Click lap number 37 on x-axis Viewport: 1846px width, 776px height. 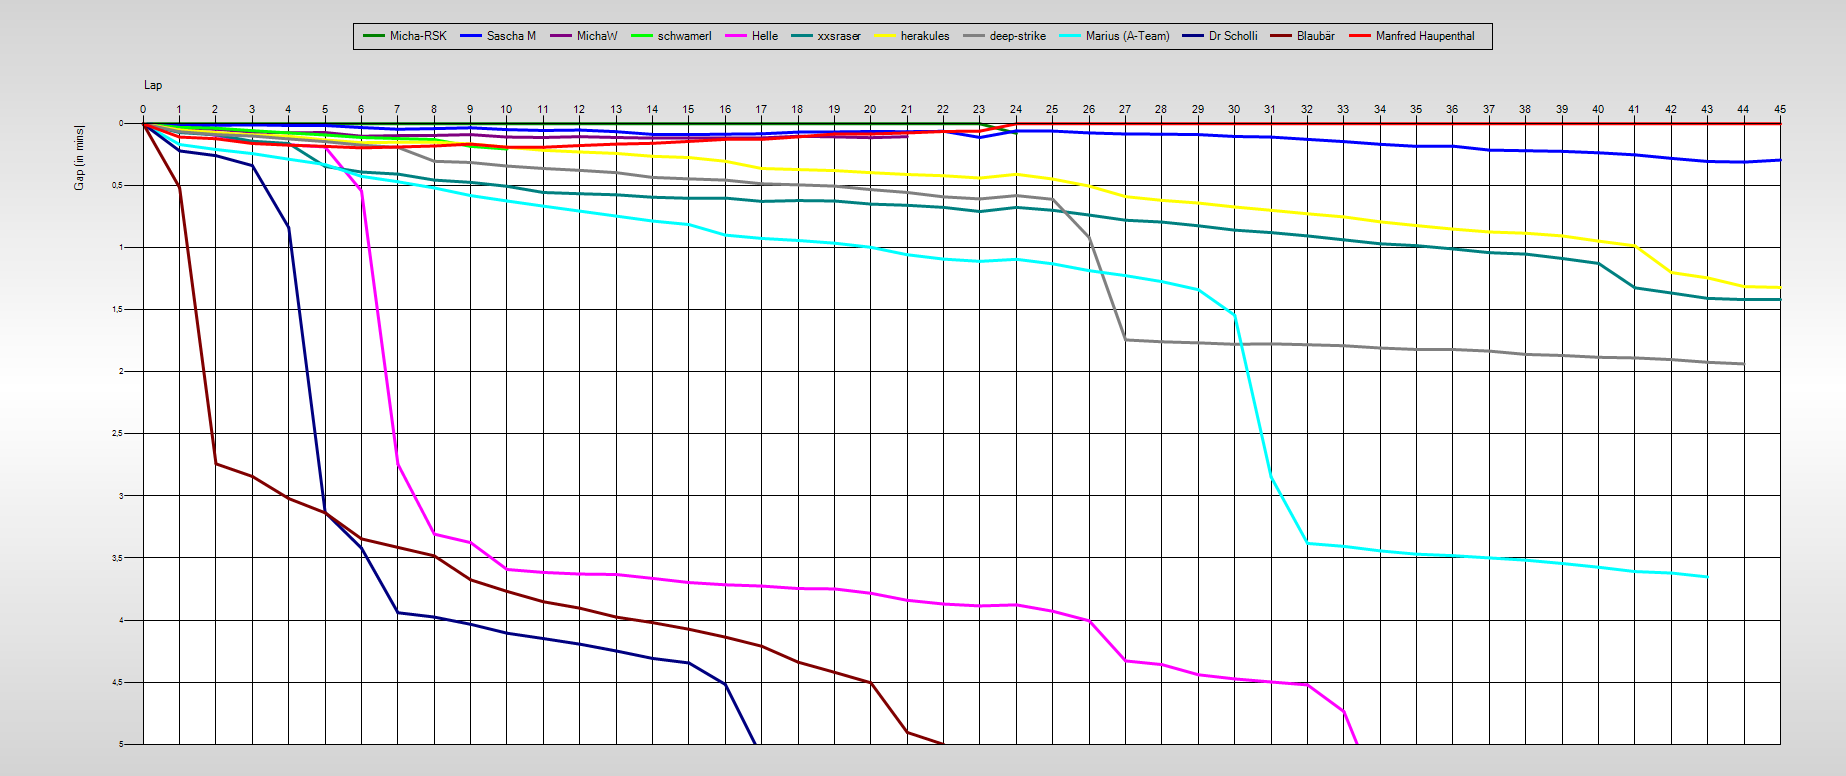tap(1489, 109)
